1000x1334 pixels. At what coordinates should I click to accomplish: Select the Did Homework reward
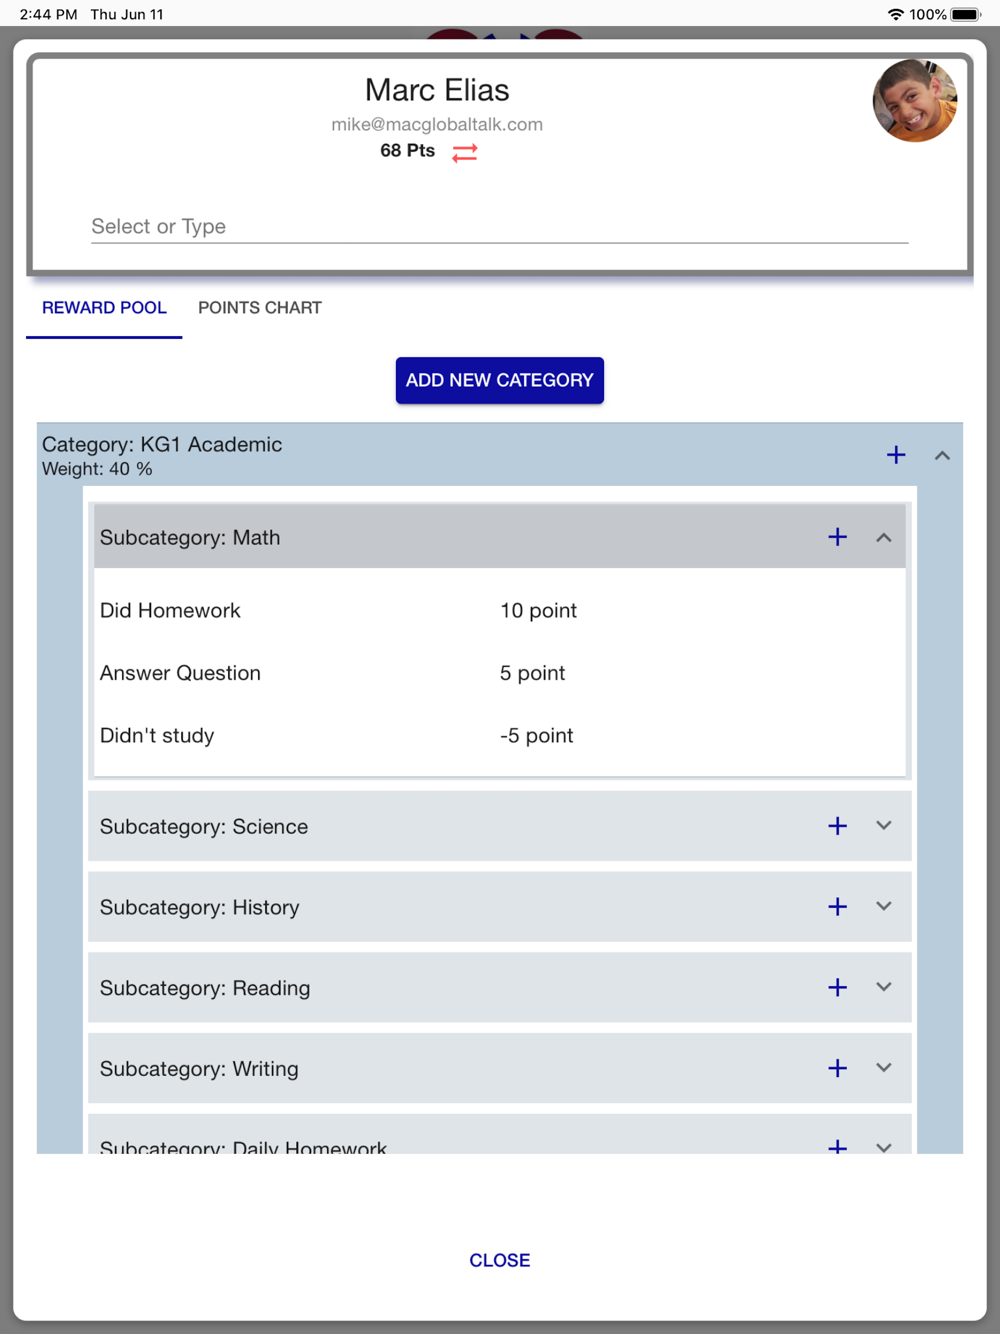point(170,610)
